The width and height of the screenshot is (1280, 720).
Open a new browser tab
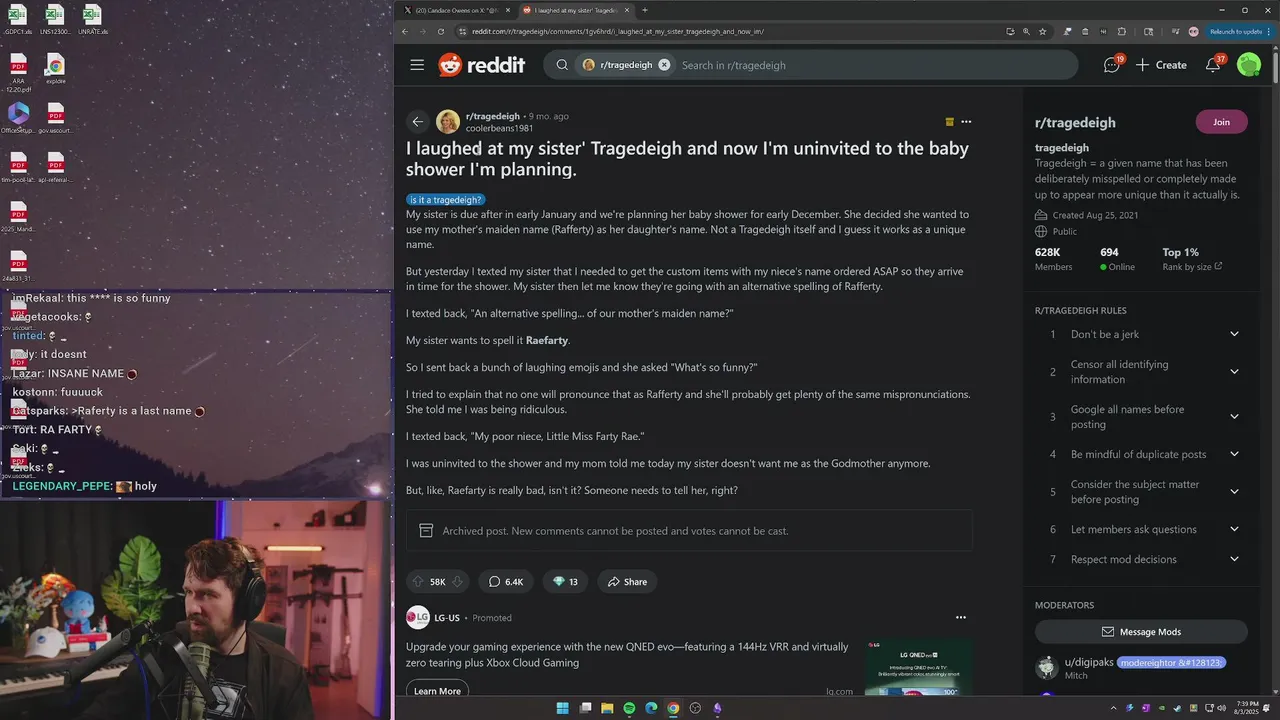coord(645,10)
